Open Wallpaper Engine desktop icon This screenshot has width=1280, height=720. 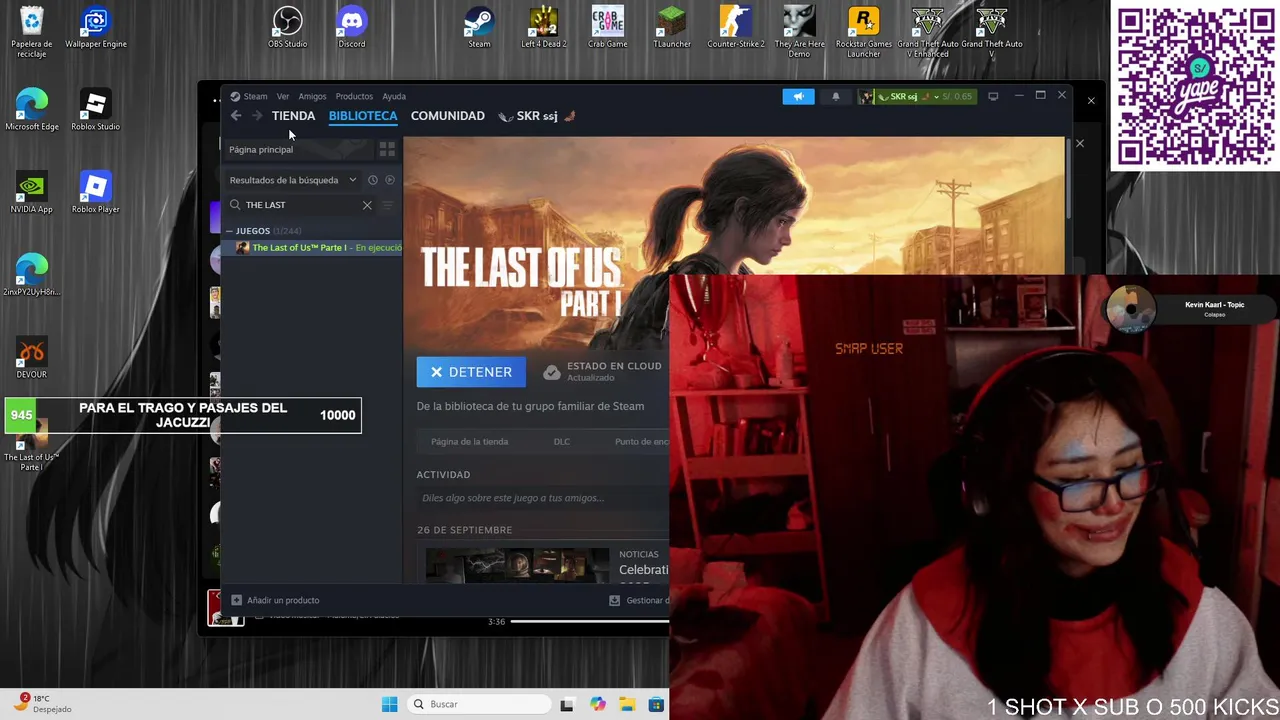pyautogui.click(x=96, y=28)
